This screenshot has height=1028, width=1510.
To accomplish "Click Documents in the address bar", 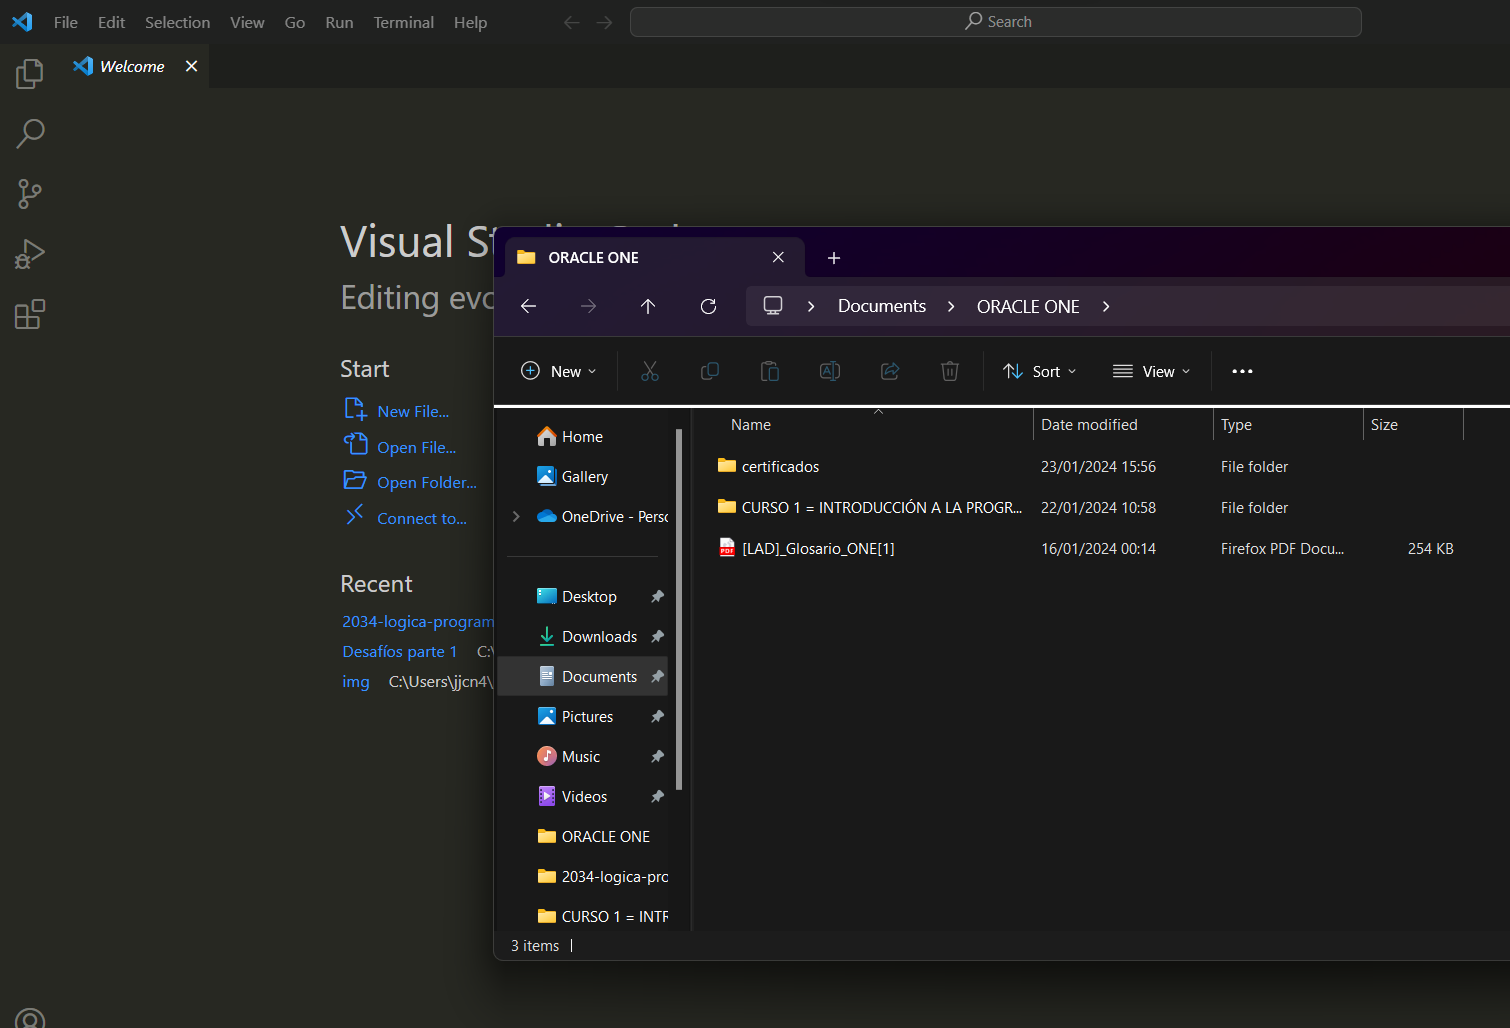I will coord(882,306).
